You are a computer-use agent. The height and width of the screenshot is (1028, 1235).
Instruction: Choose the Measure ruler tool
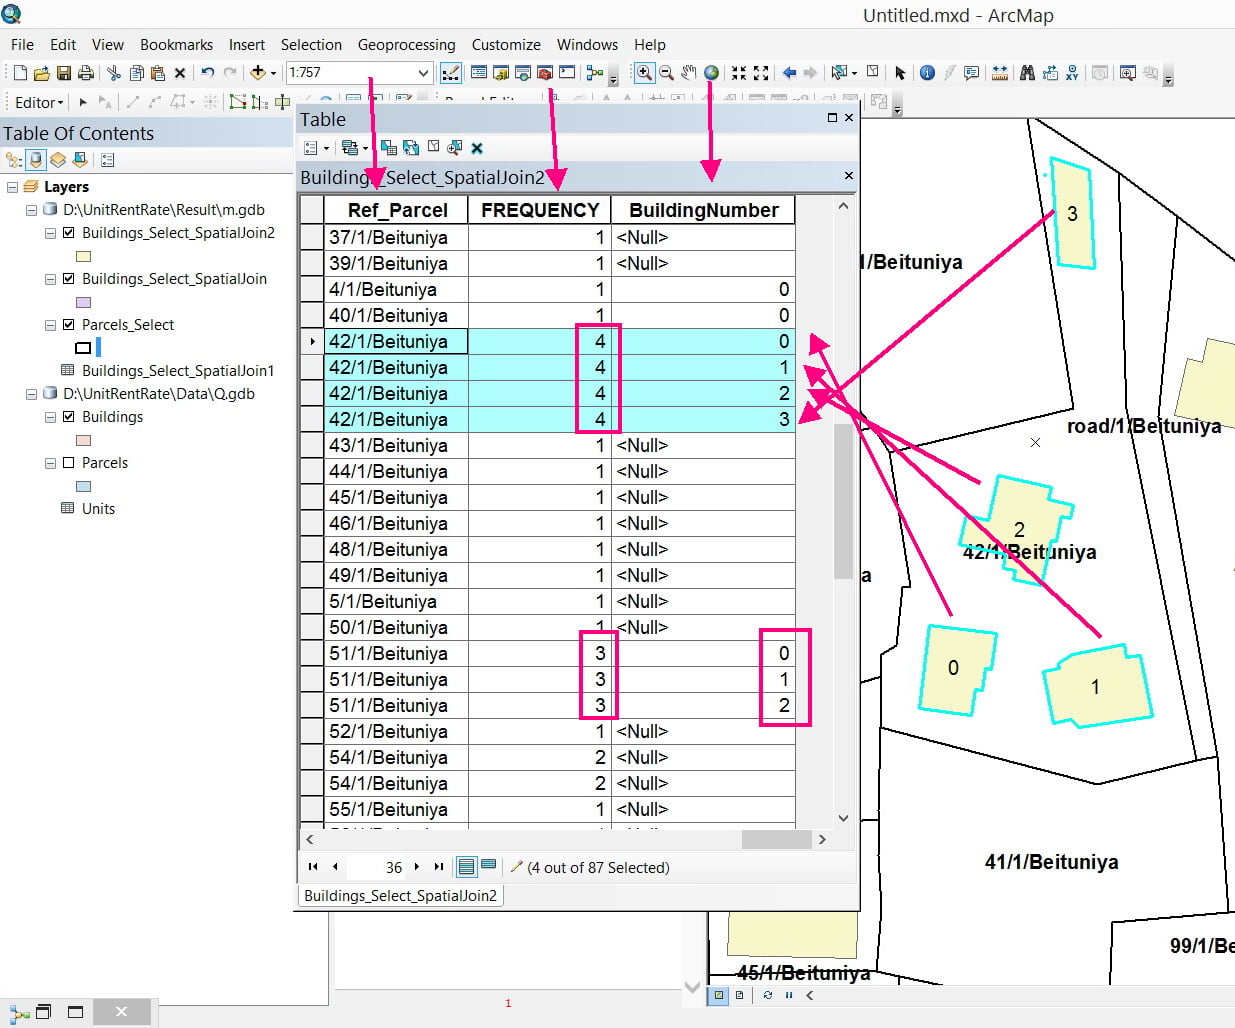(999, 73)
